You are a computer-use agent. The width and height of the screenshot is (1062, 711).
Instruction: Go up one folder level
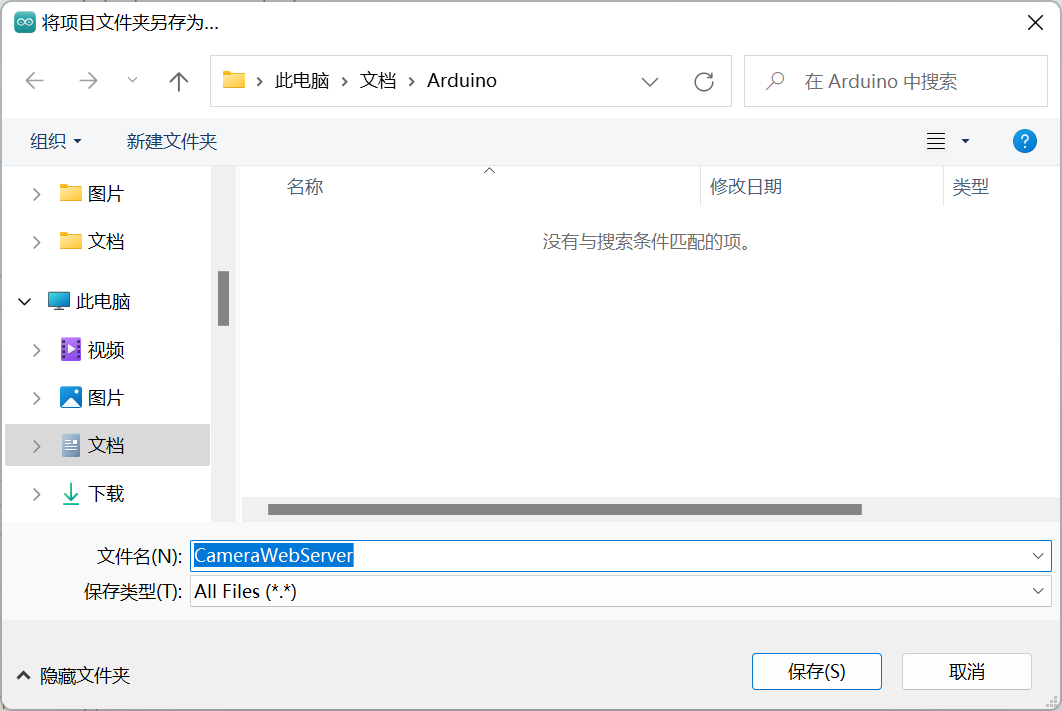[x=179, y=81]
